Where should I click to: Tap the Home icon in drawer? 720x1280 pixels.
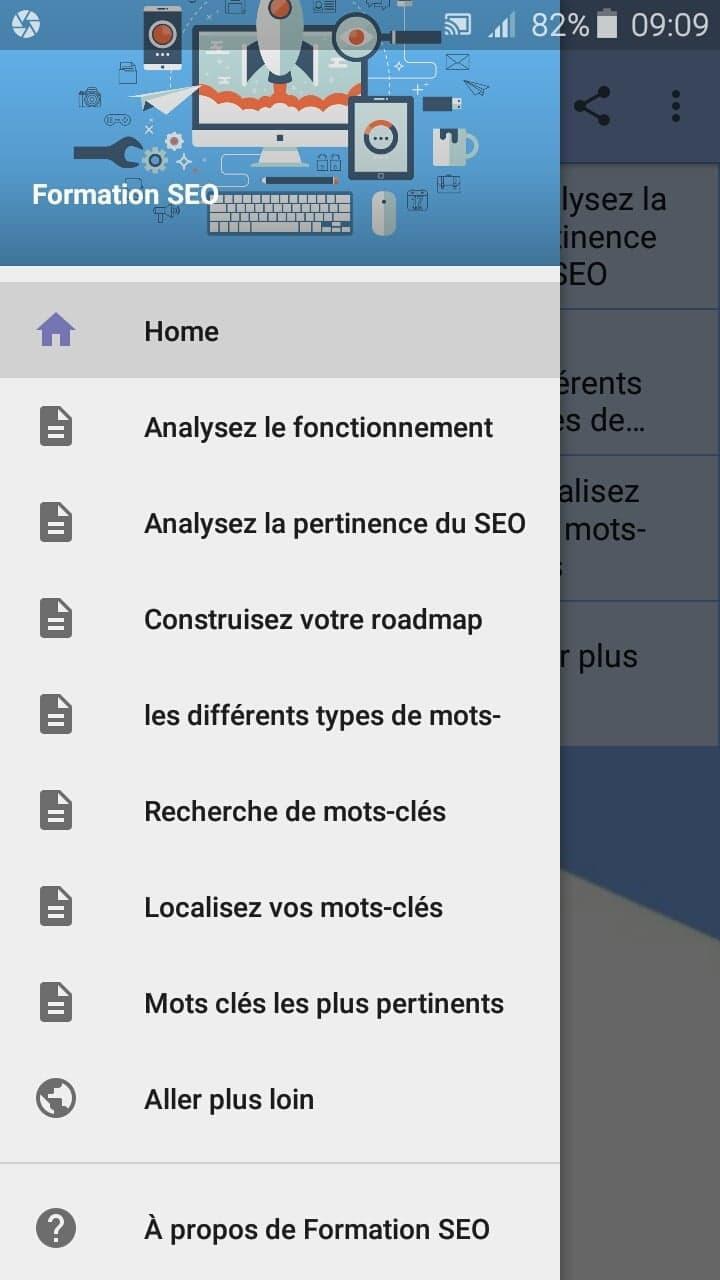pos(56,331)
